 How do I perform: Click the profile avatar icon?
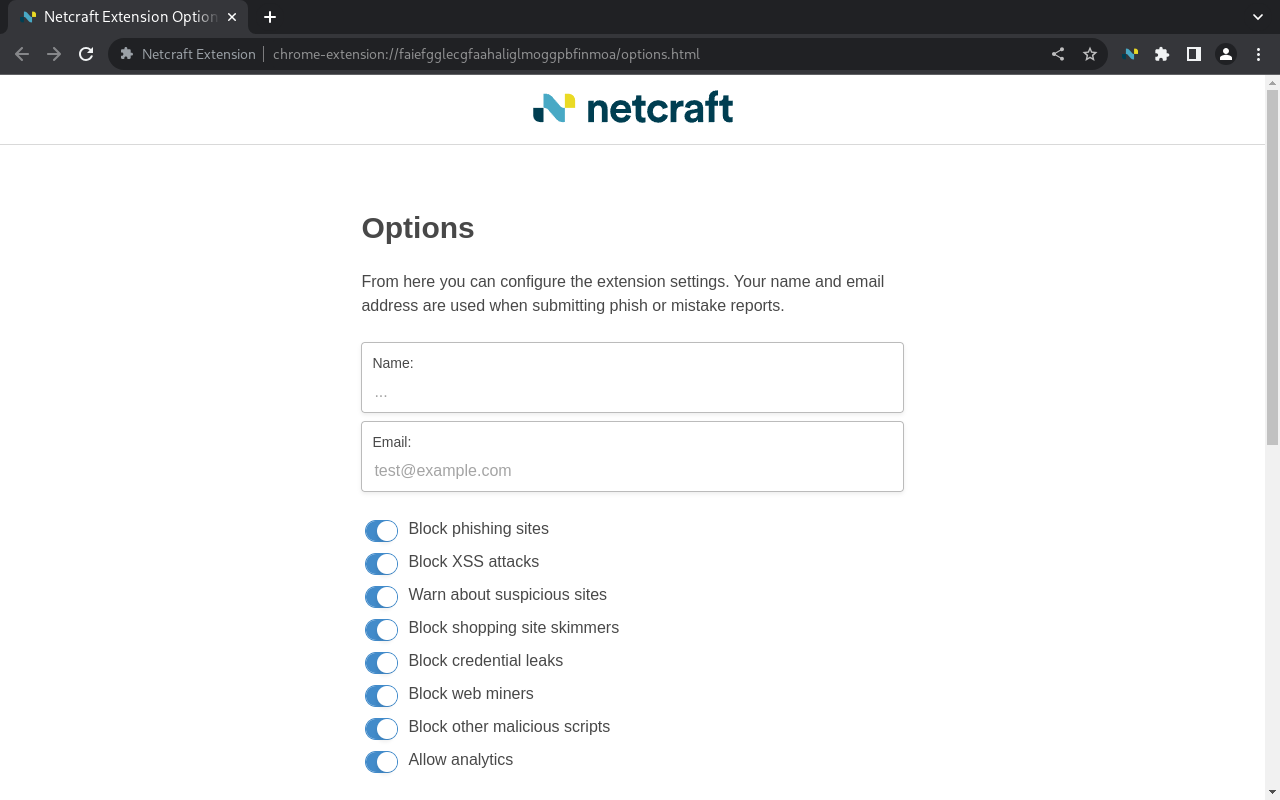pyautogui.click(x=1225, y=54)
